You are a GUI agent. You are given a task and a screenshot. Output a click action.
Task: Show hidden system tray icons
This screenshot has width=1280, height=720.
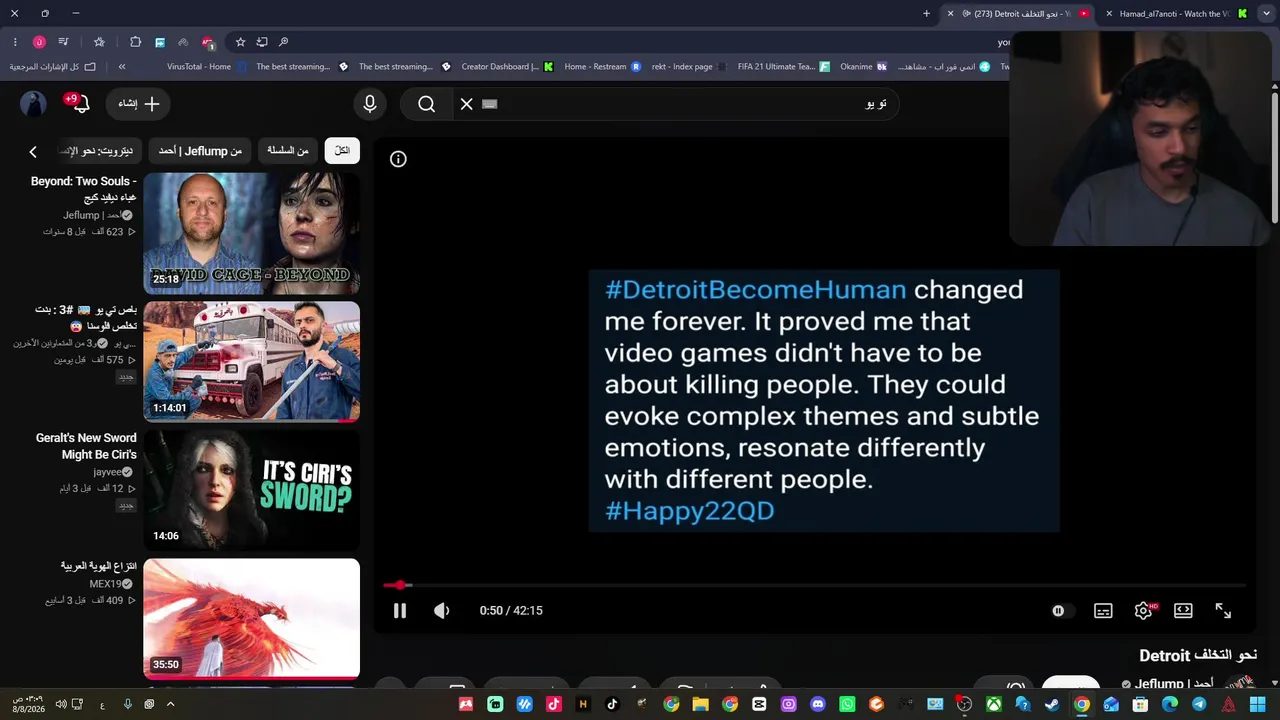point(170,704)
